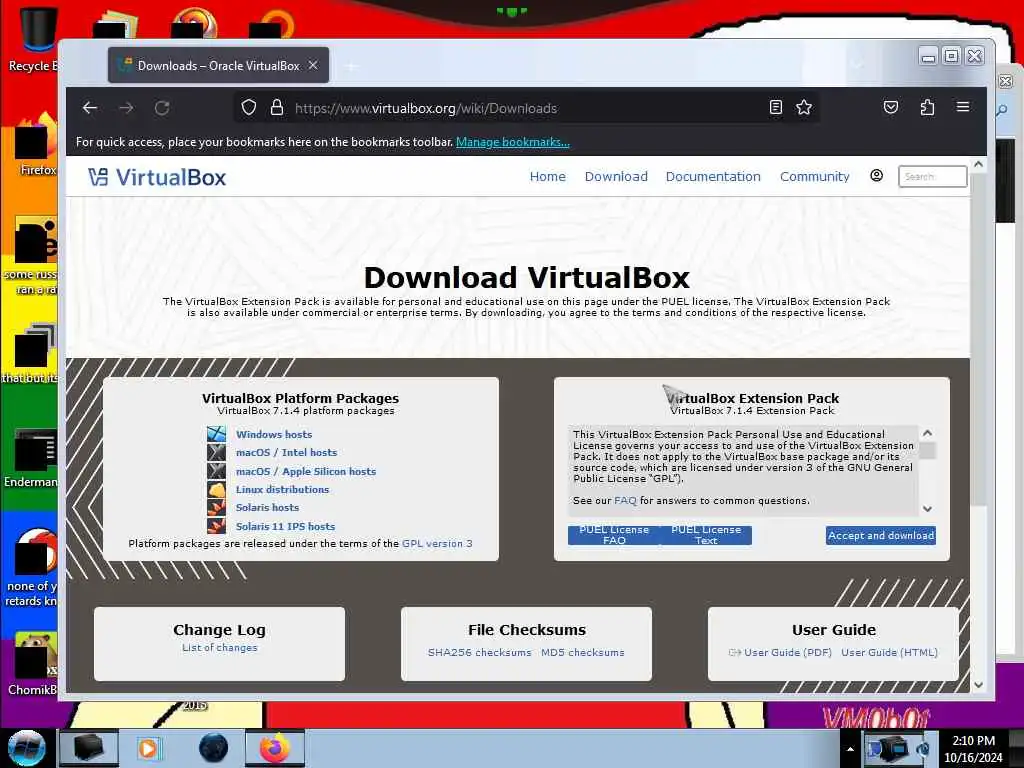1024x768 pixels.
Task: Open the Documentation nav item
Action: click(x=713, y=176)
